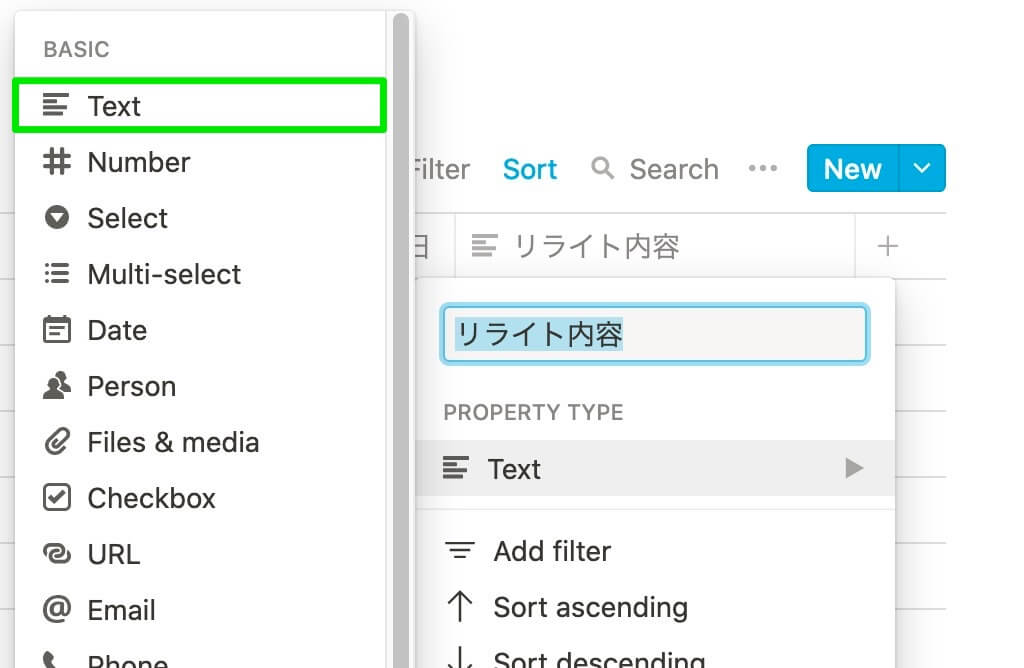Choose the Multi-select property type
This screenshot has width=1024, height=668.
[x=200, y=274]
